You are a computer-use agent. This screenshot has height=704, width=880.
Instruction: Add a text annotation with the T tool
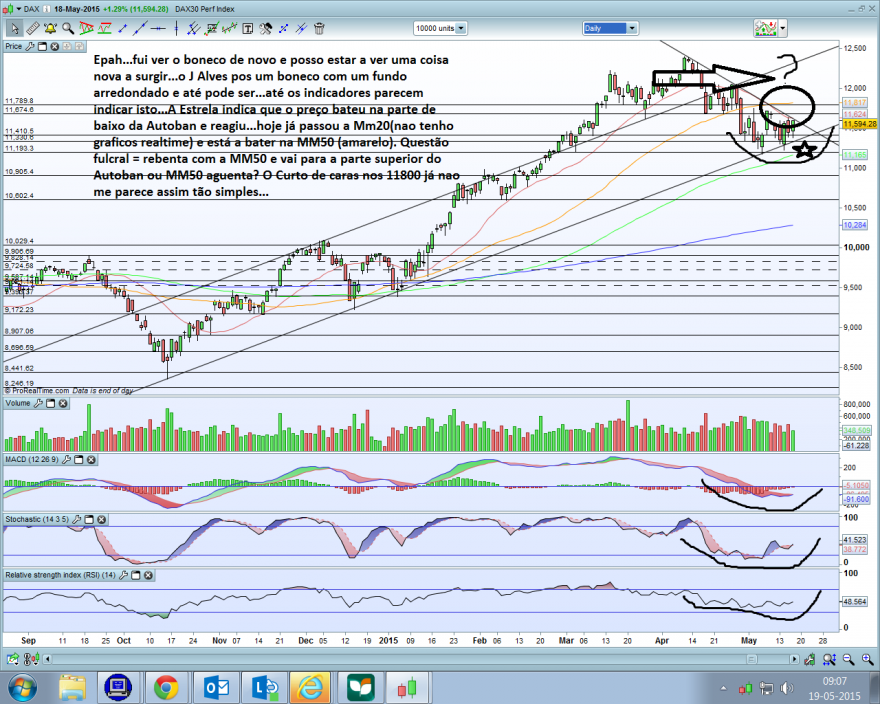(248, 28)
